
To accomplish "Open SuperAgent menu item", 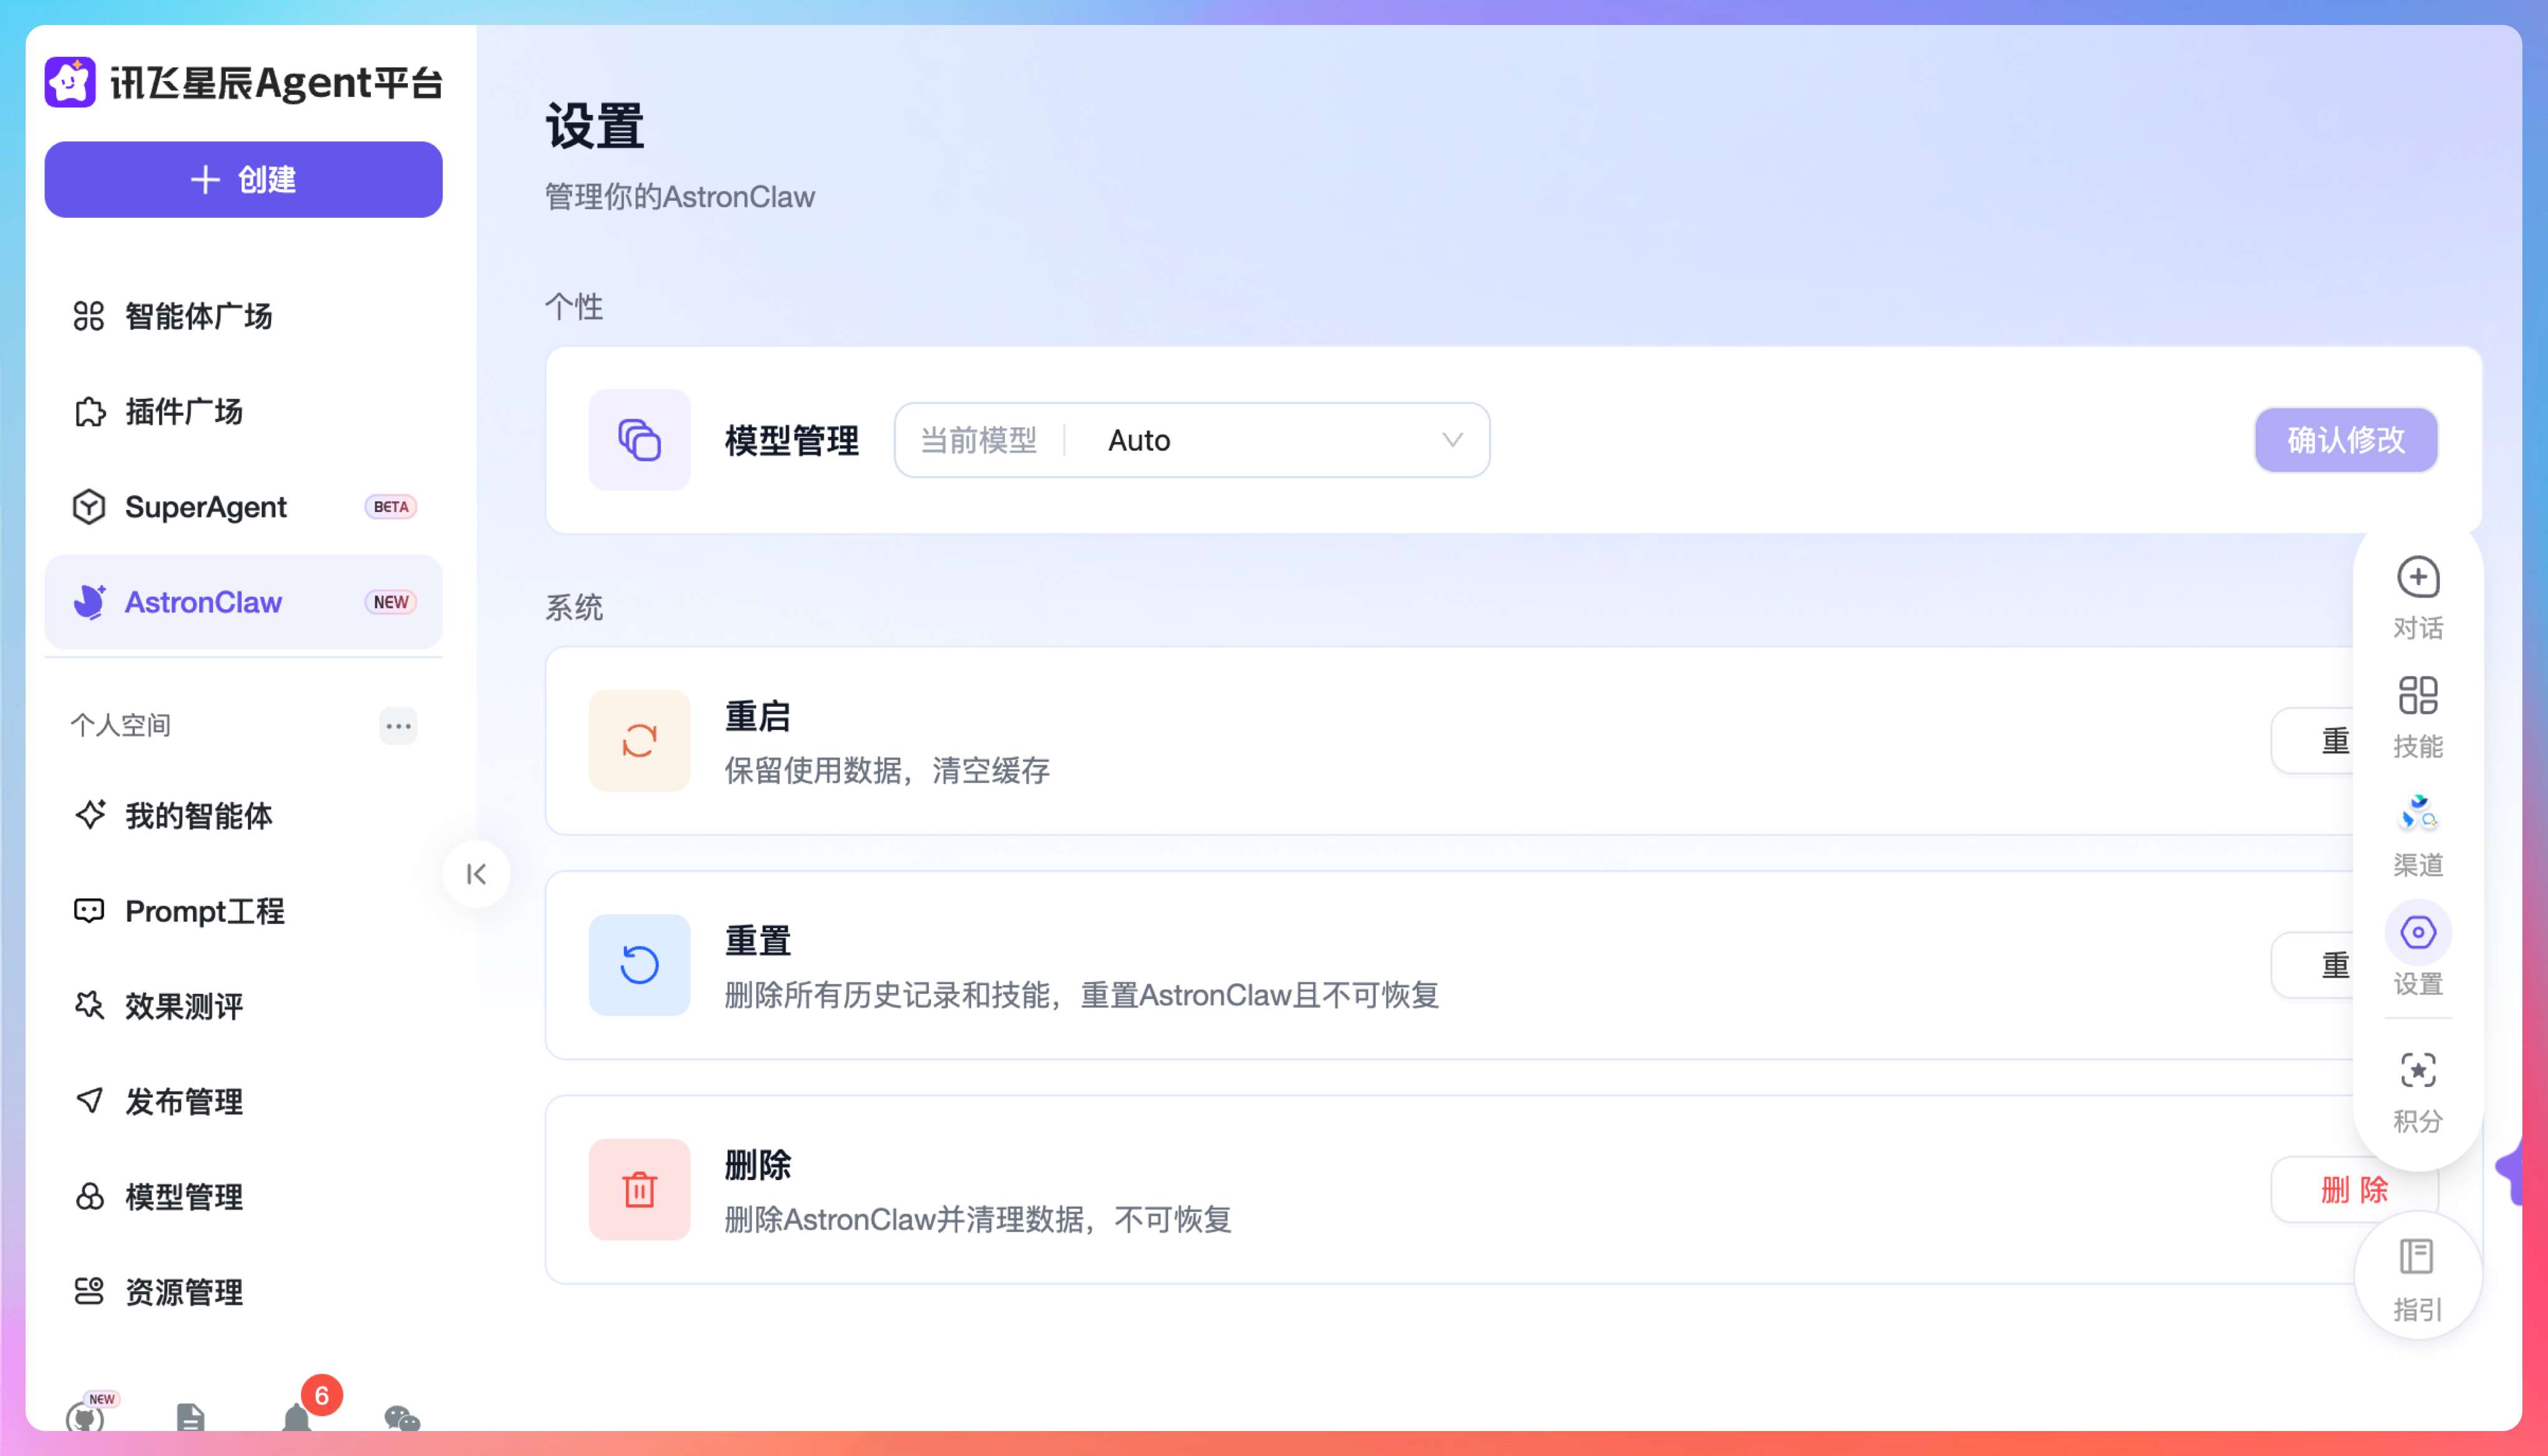I will pos(205,507).
